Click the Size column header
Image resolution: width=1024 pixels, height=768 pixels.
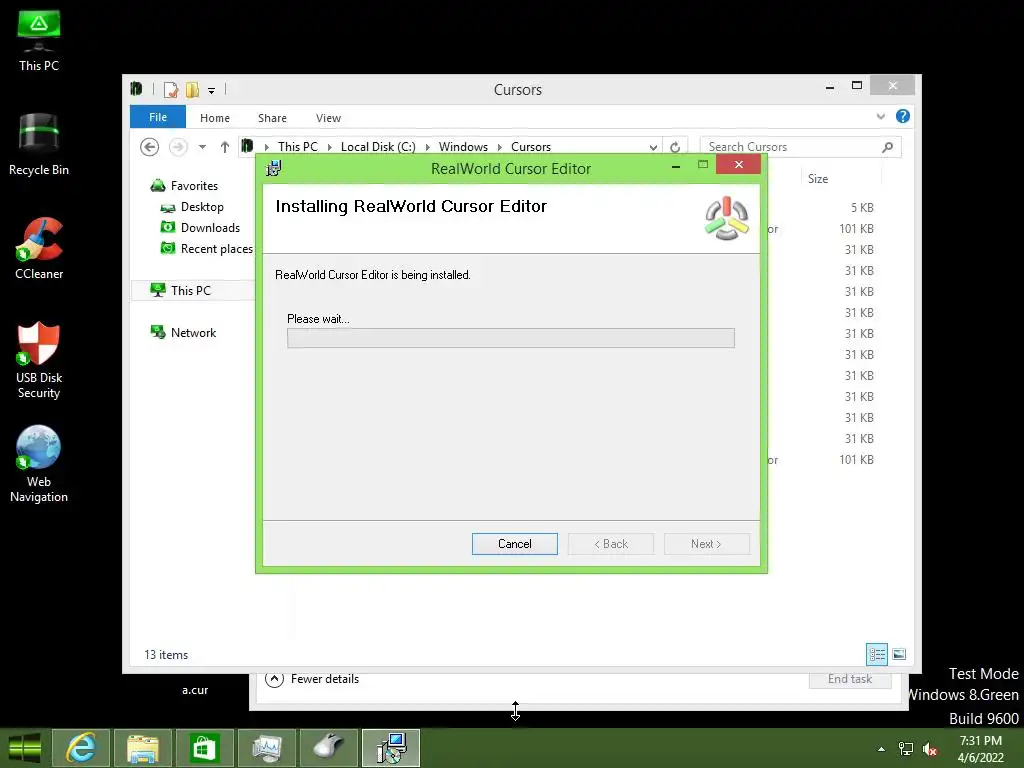tap(818, 178)
